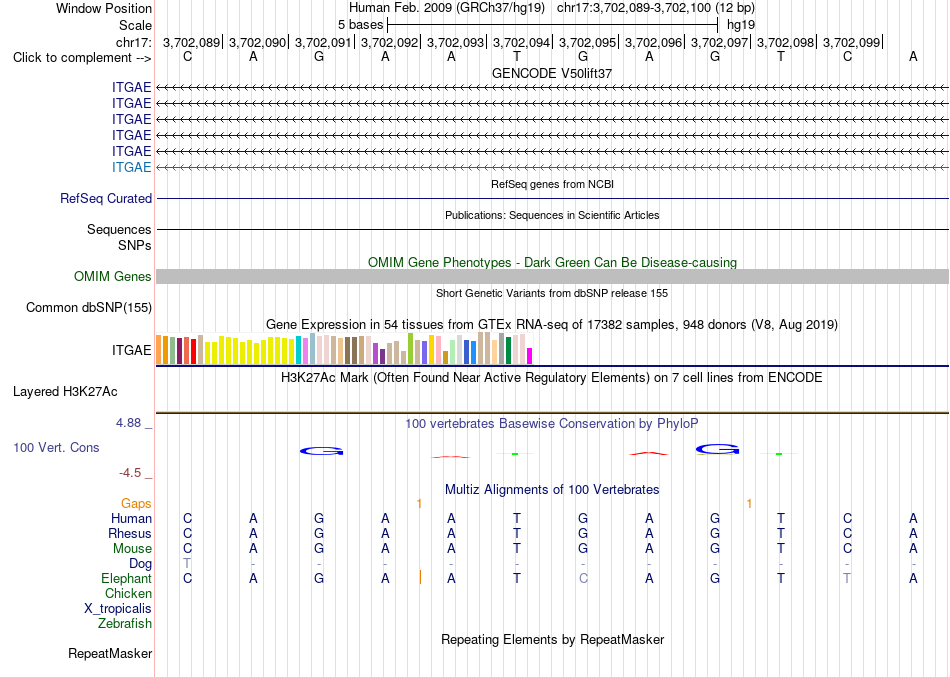Click 'Publications: Sequences in Scientific Articles' title

(x=552, y=215)
